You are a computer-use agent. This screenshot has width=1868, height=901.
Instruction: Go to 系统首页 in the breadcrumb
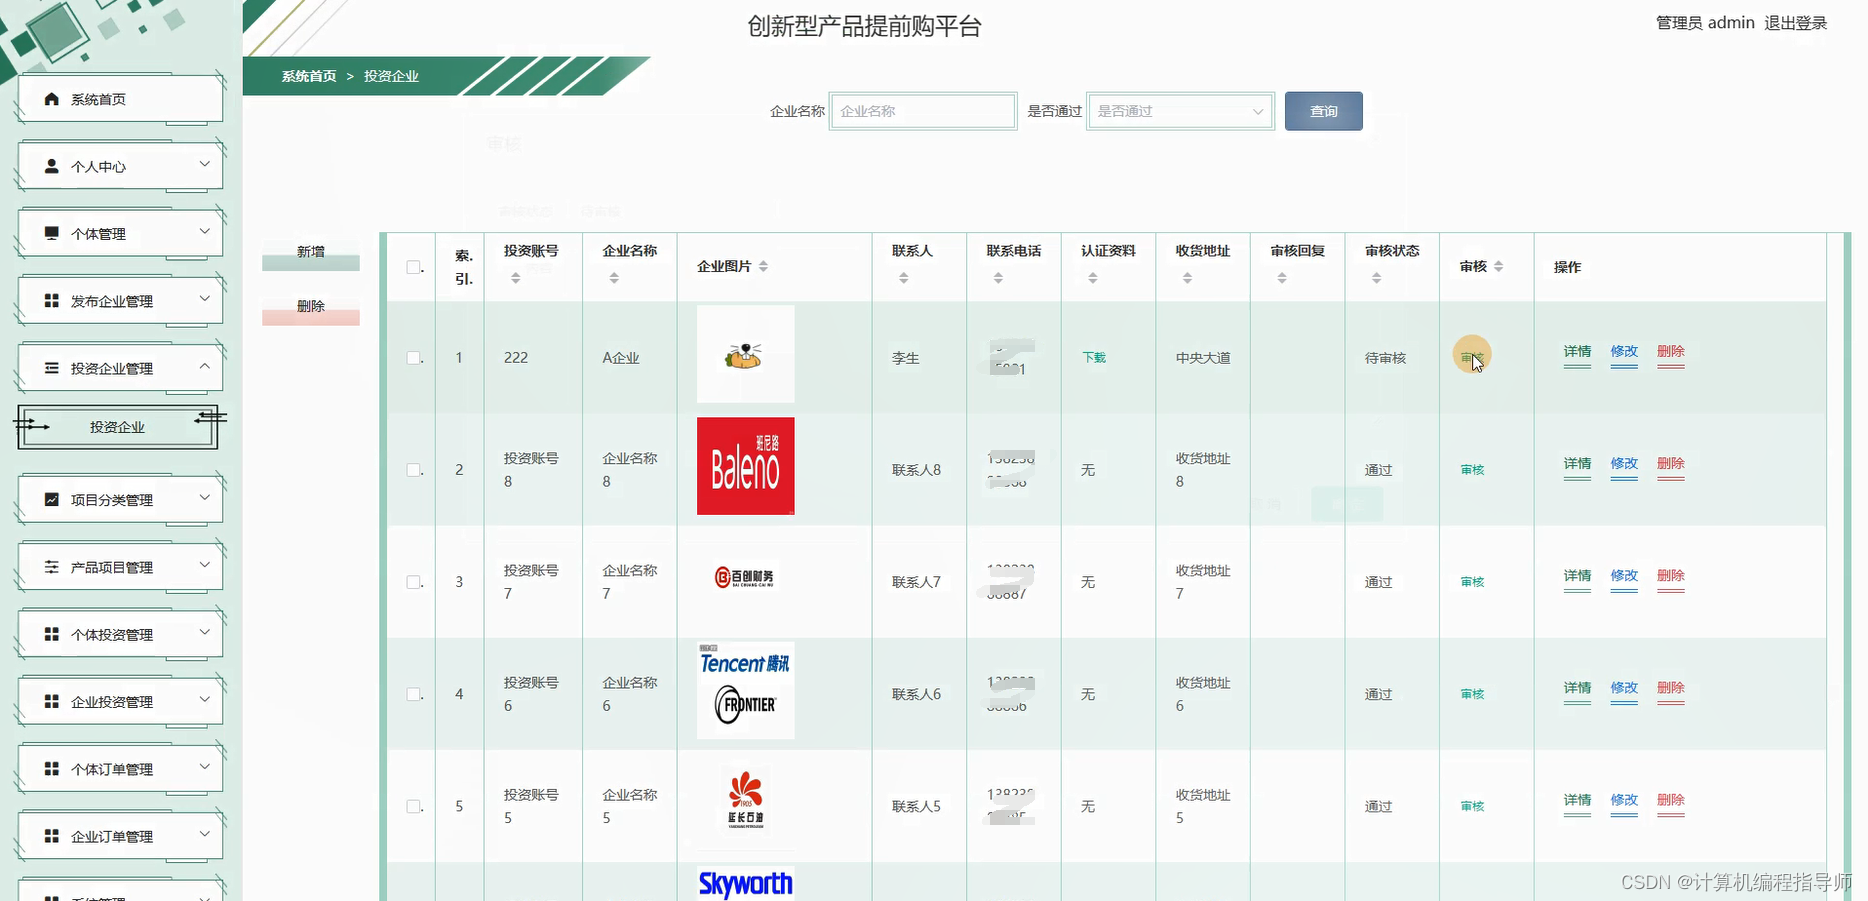pos(309,76)
